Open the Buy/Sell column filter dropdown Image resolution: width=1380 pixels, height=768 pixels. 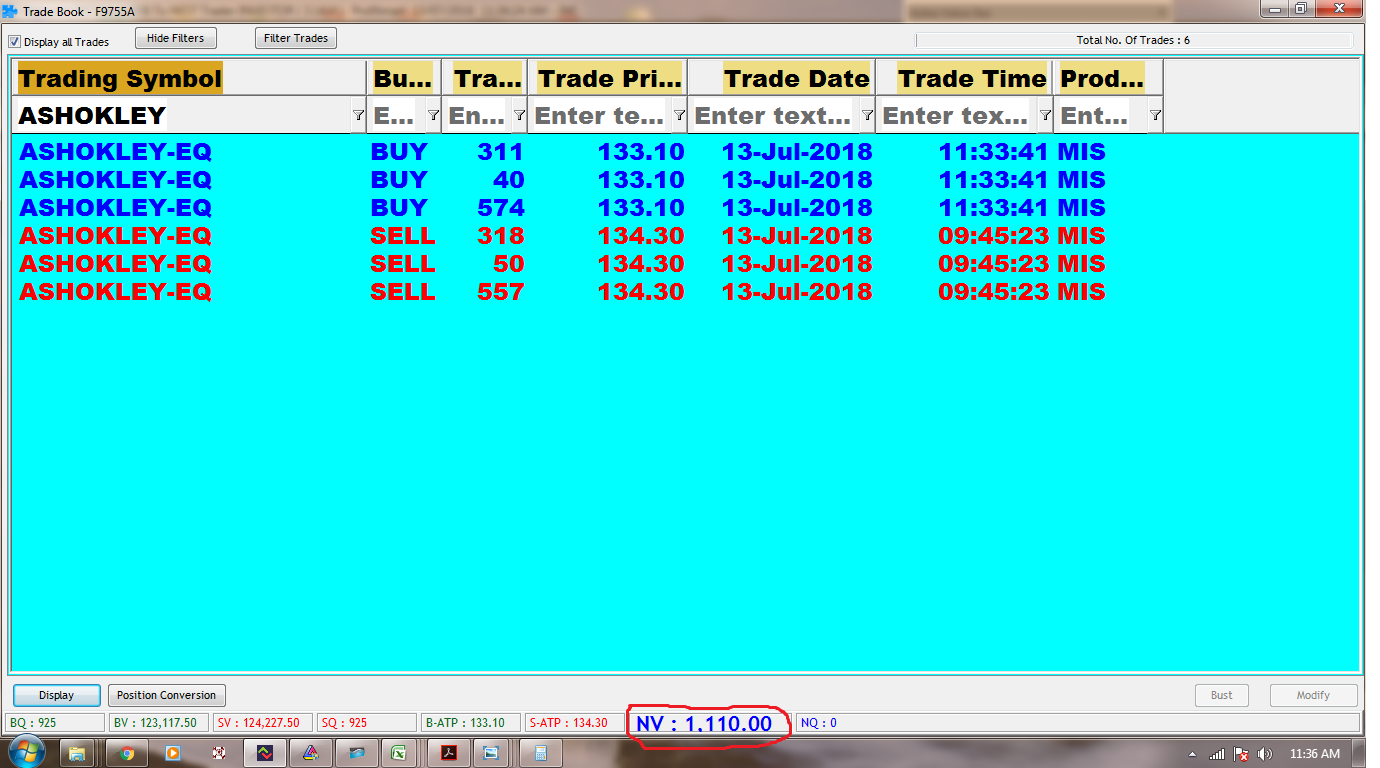tap(433, 115)
